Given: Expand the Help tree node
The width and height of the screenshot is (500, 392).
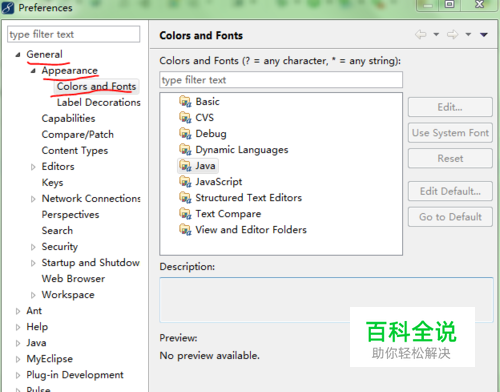Looking at the screenshot, I should coord(18,327).
